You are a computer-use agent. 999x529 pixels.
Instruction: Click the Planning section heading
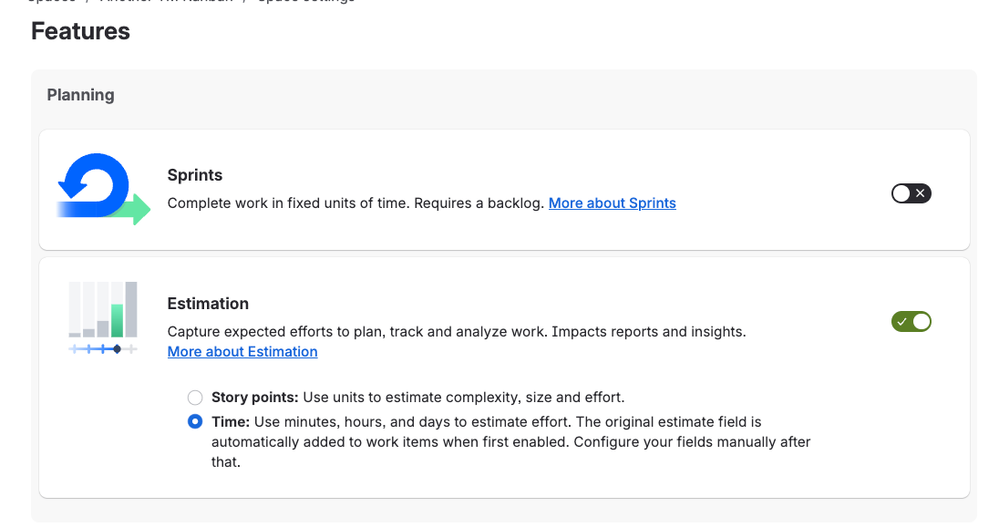[80, 95]
